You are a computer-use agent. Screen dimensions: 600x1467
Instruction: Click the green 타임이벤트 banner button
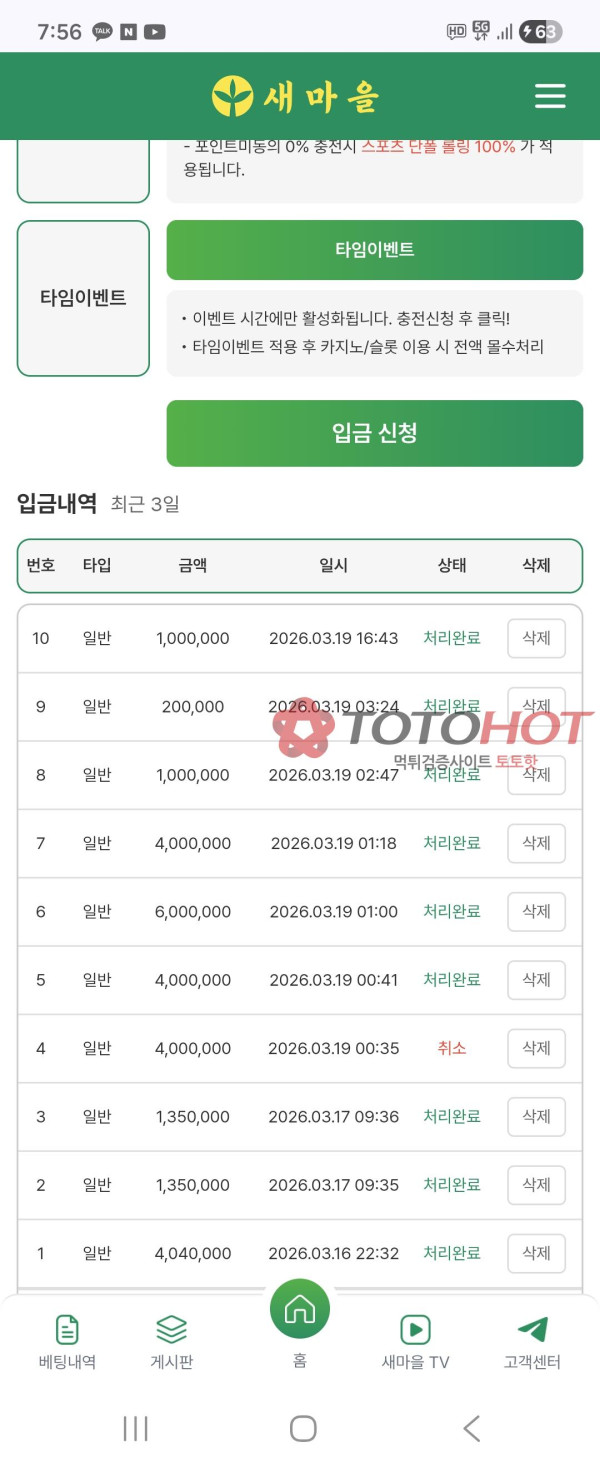(374, 250)
